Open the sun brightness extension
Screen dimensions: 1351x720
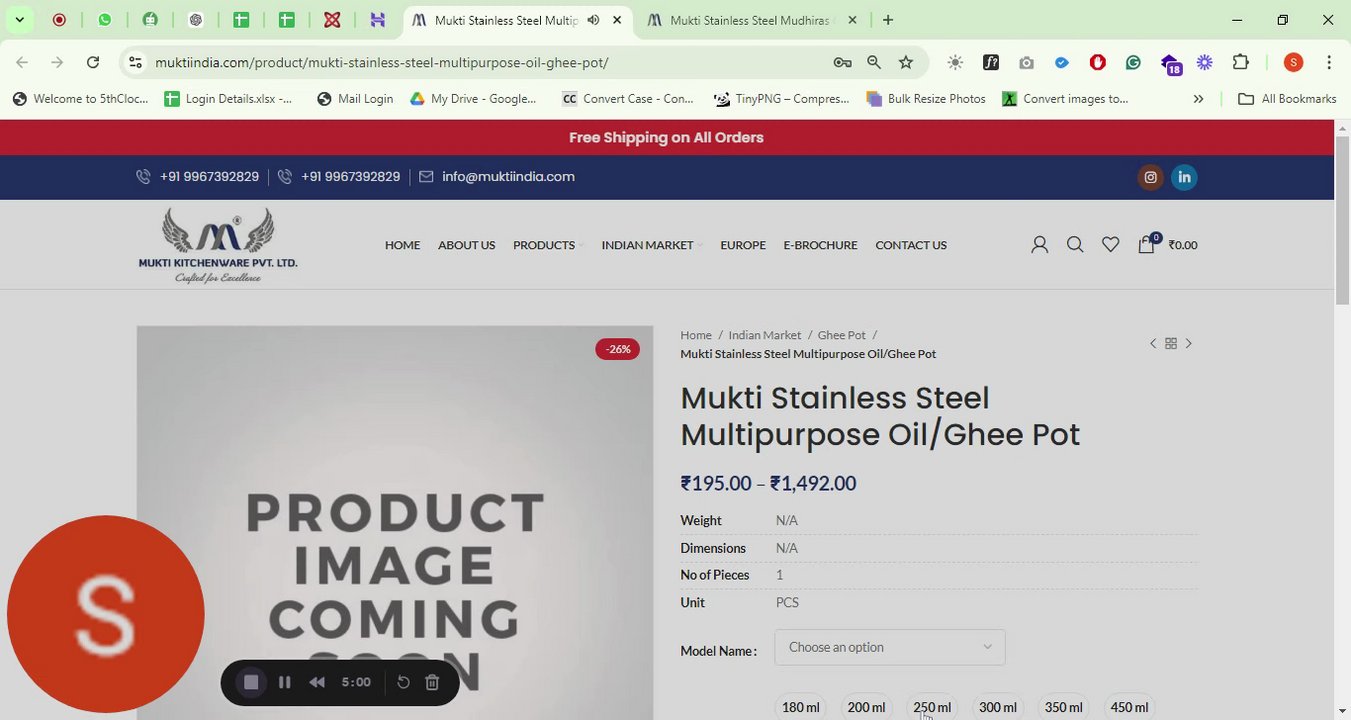click(955, 62)
